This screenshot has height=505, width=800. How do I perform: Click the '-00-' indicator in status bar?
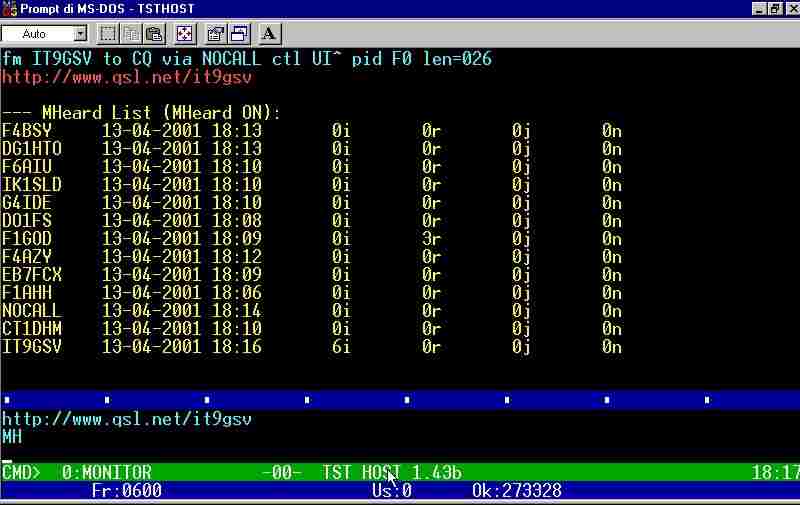(x=282, y=472)
